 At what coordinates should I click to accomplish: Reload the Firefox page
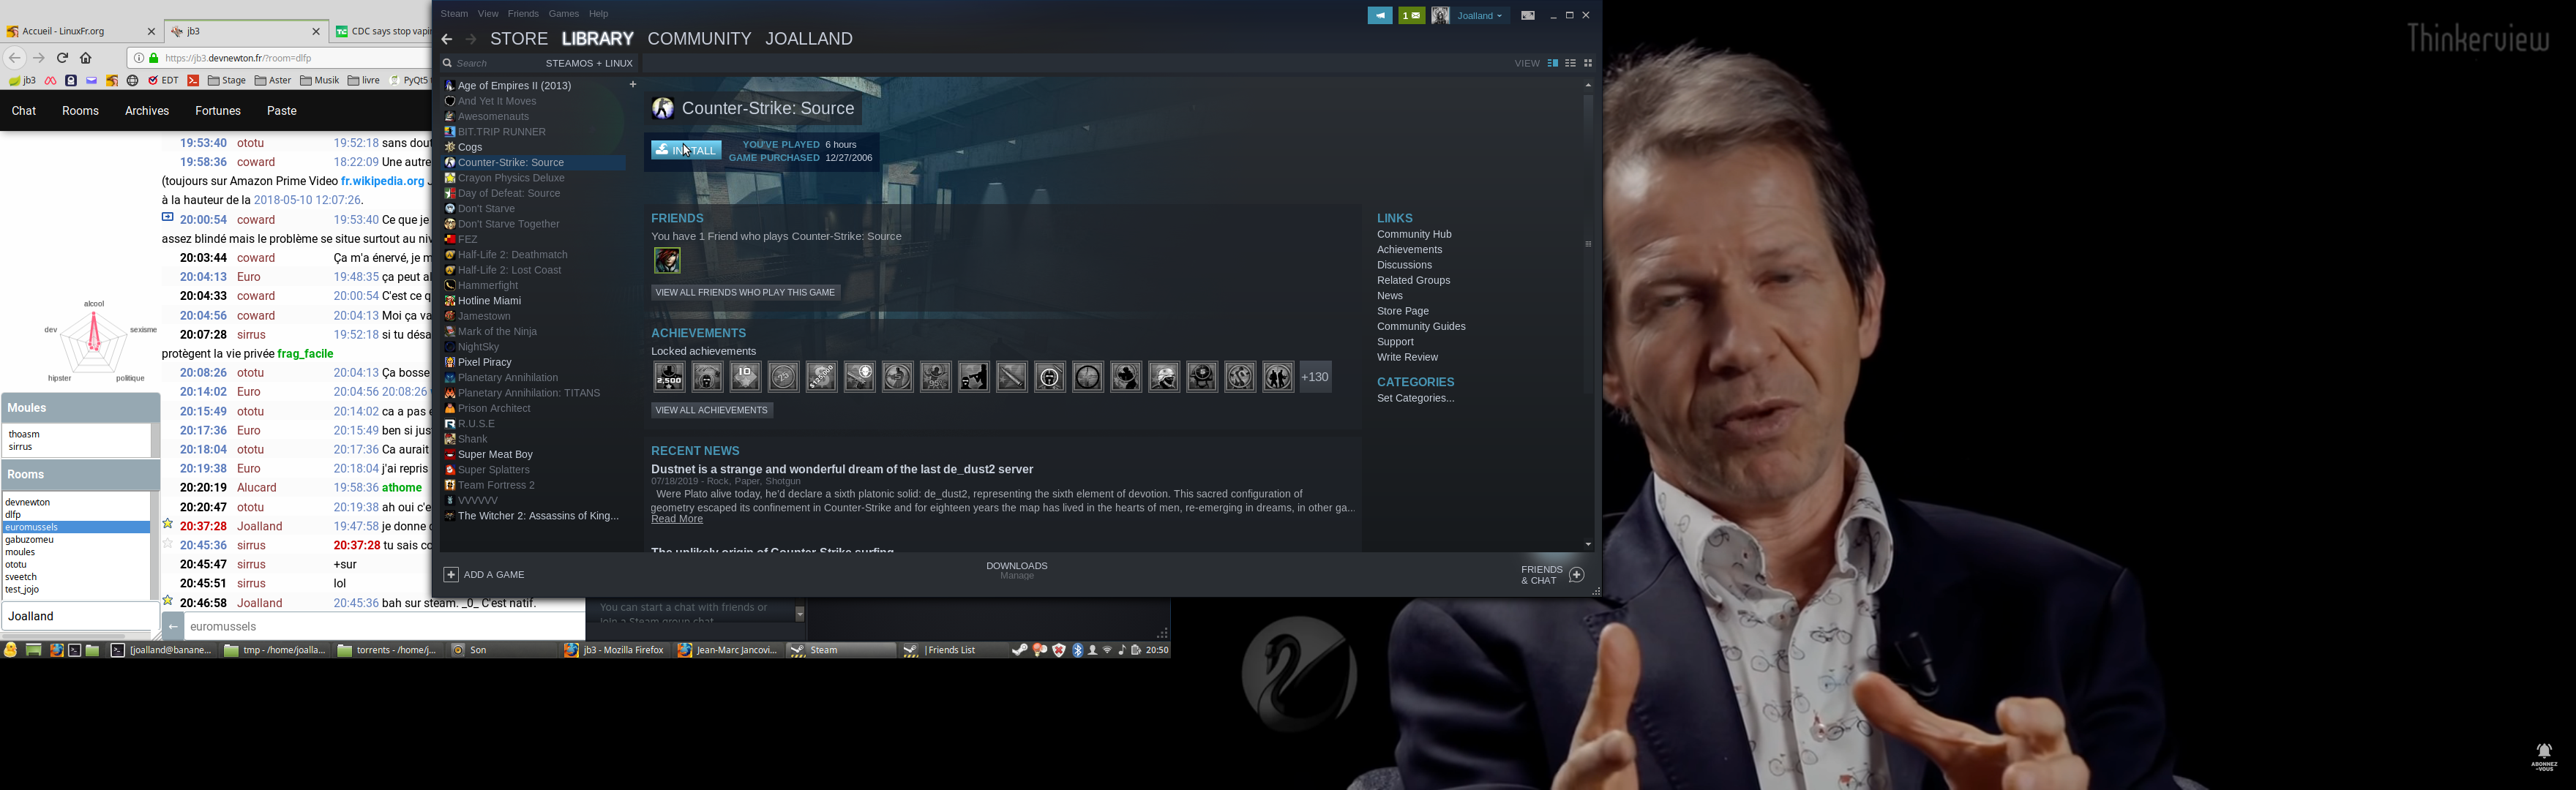[x=62, y=58]
